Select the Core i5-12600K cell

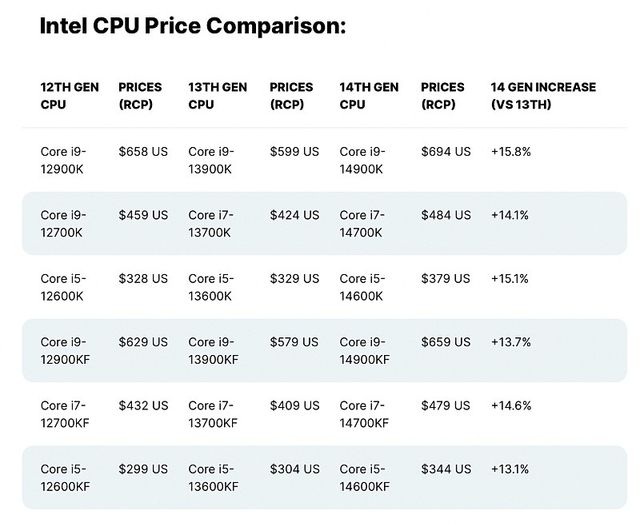63,287
